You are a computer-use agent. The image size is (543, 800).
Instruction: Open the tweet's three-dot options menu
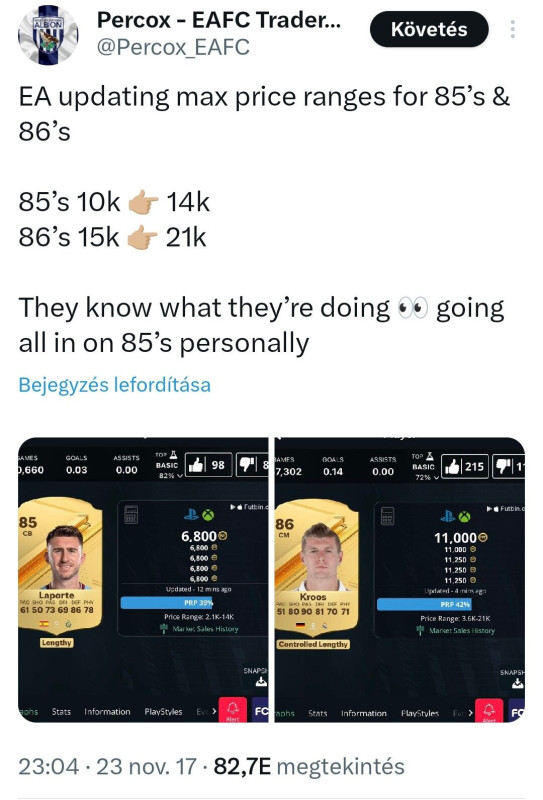[512, 30]
